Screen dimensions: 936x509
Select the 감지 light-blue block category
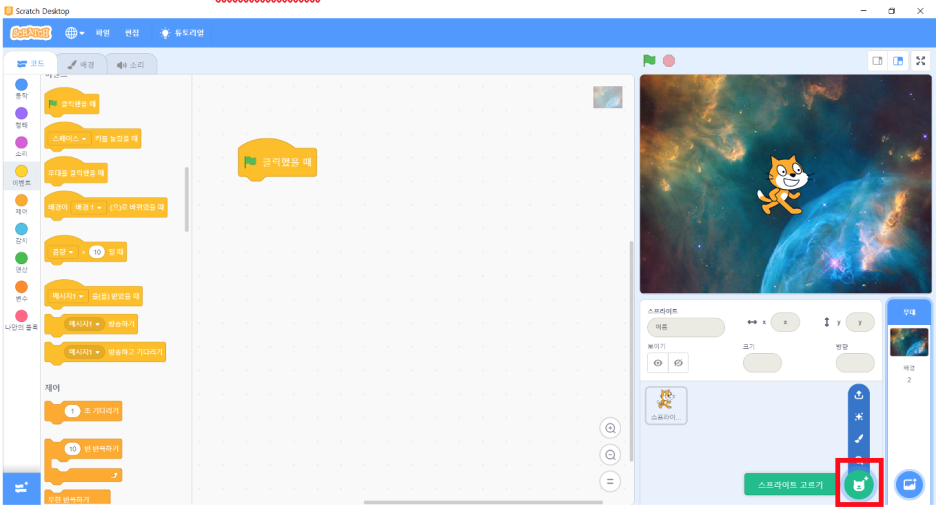21,233
